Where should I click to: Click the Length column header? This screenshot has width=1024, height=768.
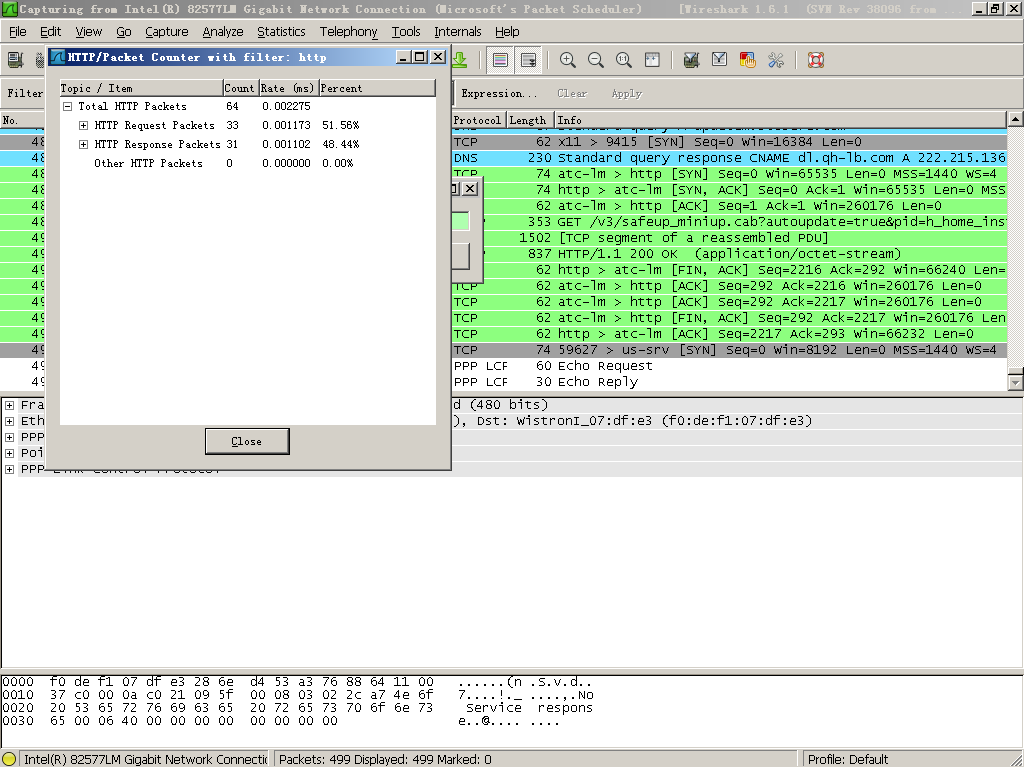click(529, 120)
